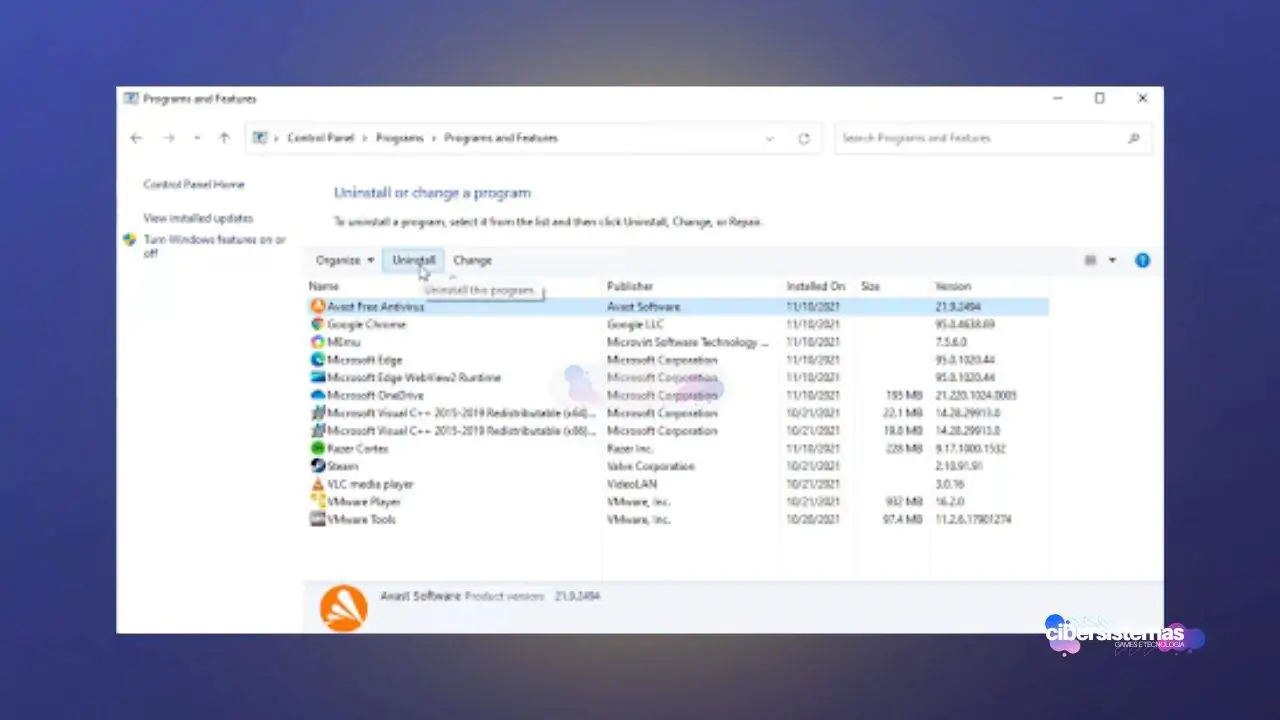The width and height of the screenshot is (1280, 720).
Task: Click Programs in the breadcrumb path
Action: click(x=400, y=138)
